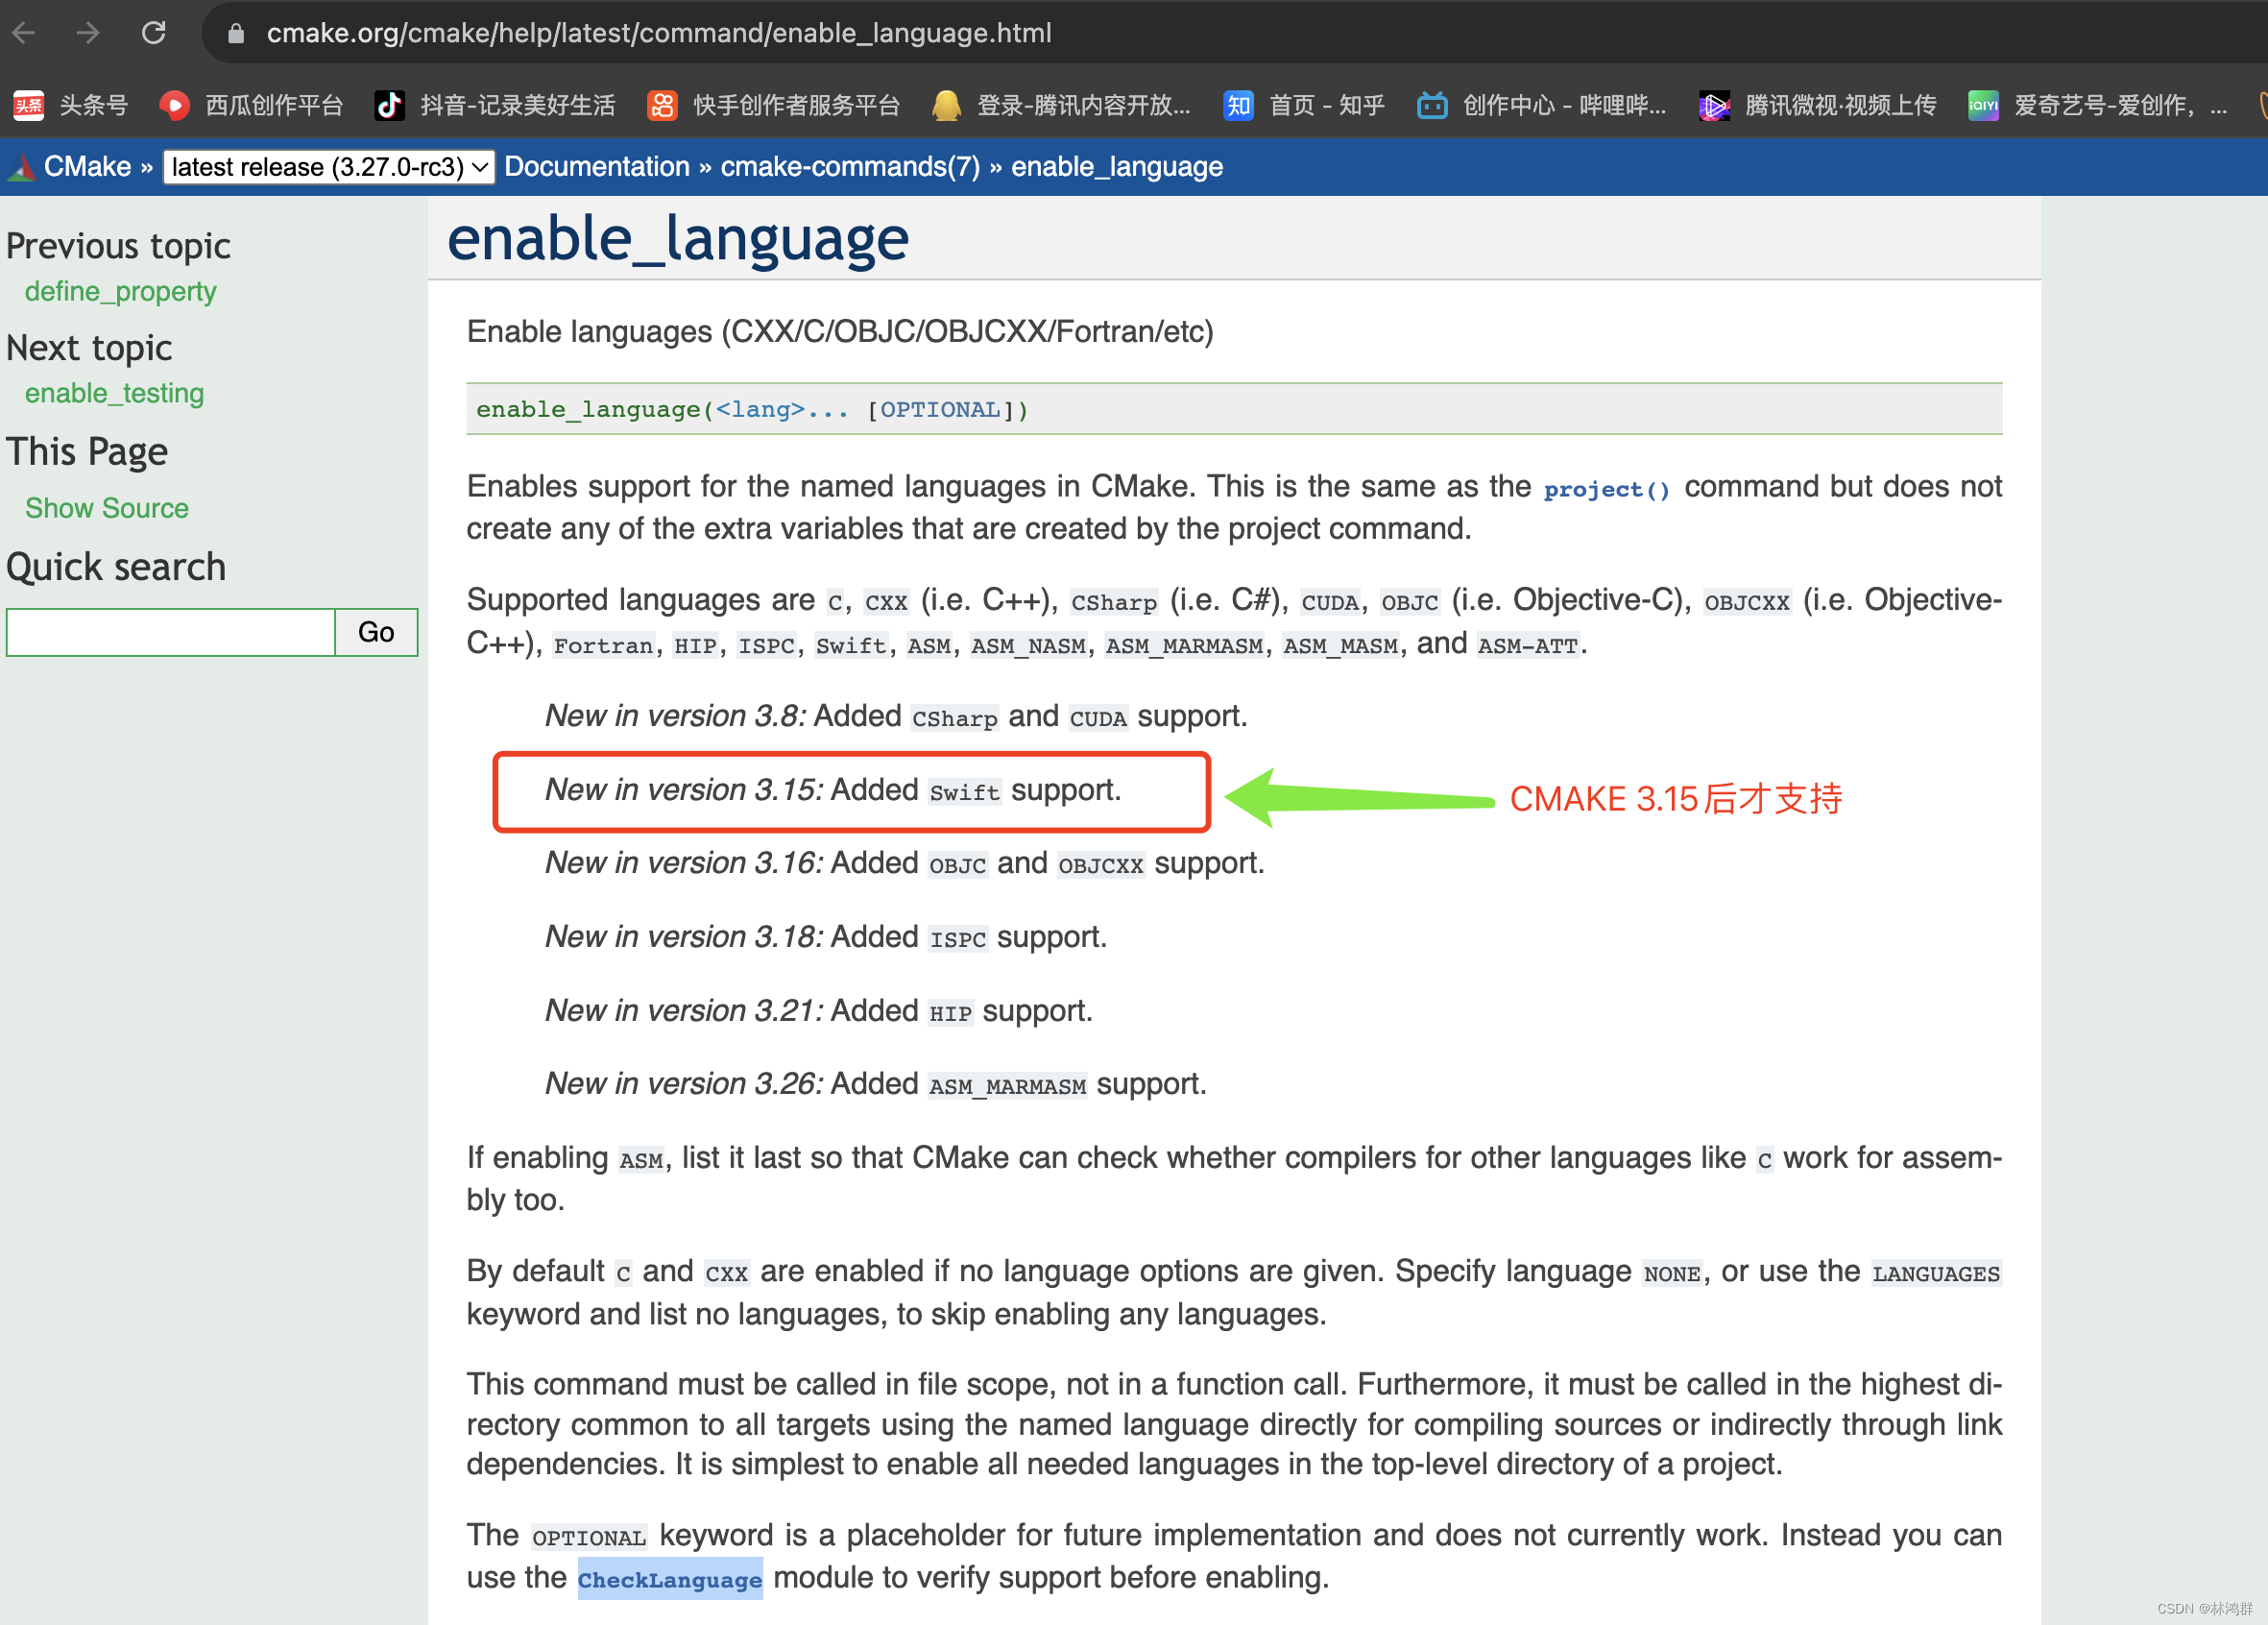Click 'New in version 3.26' ASM_MARMASM note
Screen dimensions: 2268x1625
pyautogui.click(x=876, y=1084)
